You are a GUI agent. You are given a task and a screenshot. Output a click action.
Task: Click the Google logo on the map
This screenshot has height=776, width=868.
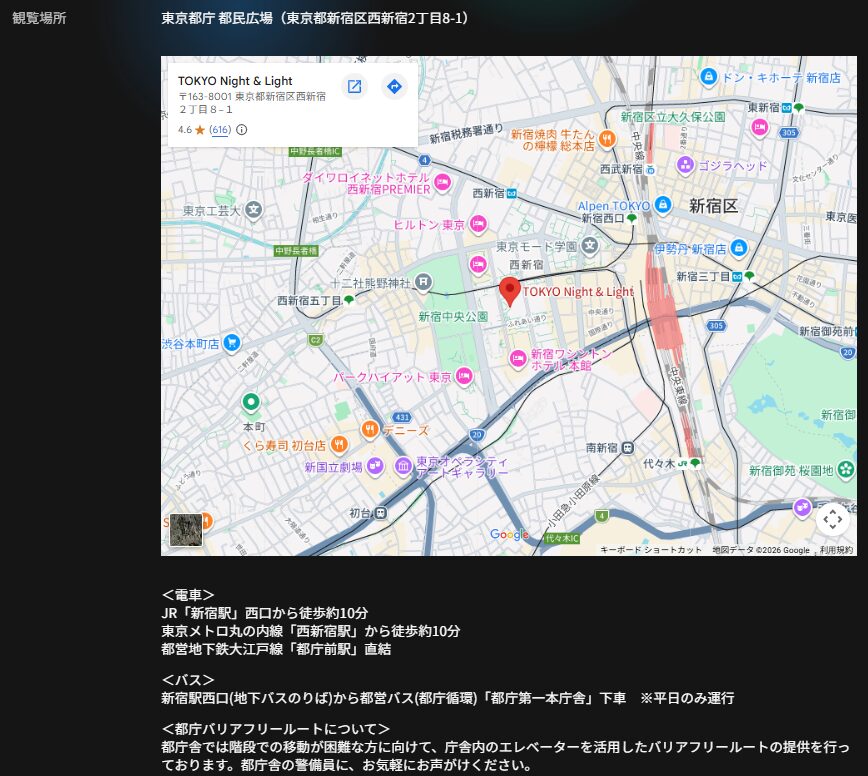[x=509, y=535]
